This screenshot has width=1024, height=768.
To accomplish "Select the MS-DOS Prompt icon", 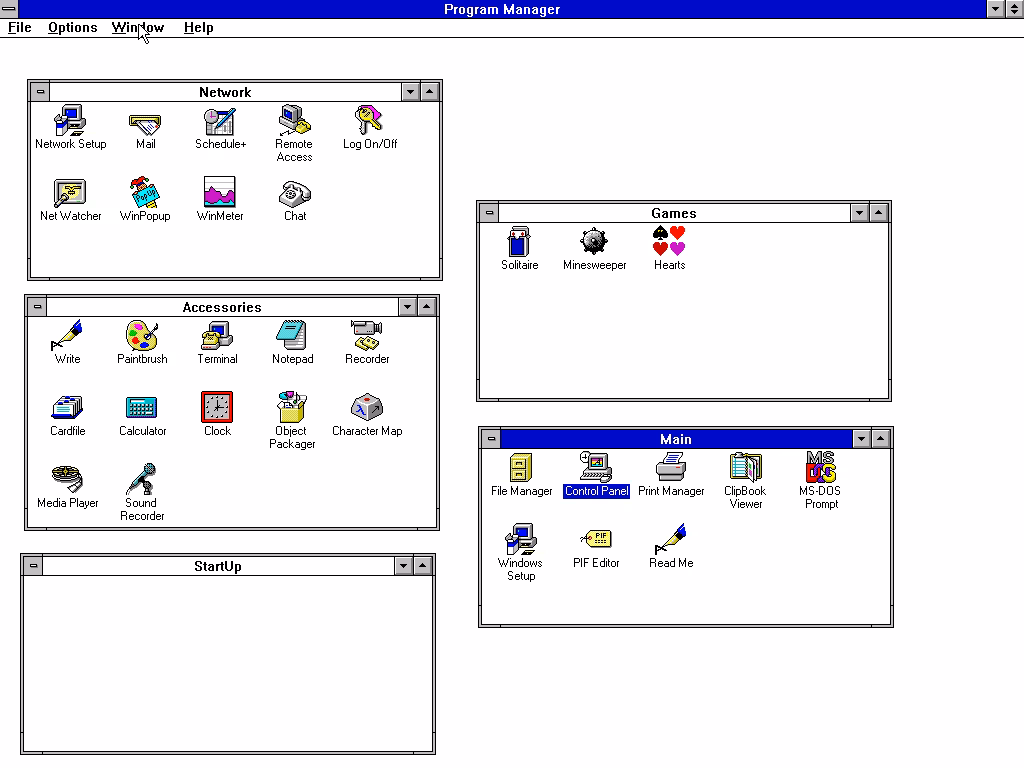I will 820,468.
